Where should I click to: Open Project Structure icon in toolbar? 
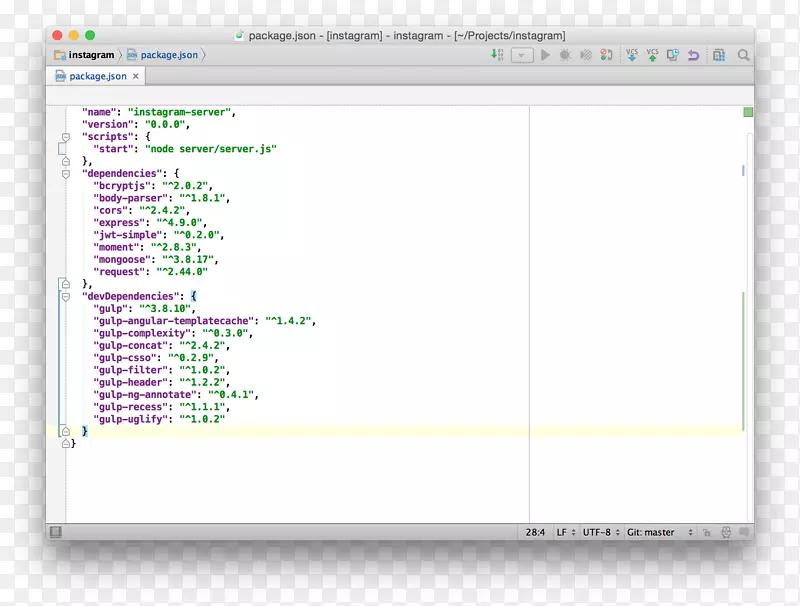719,56
